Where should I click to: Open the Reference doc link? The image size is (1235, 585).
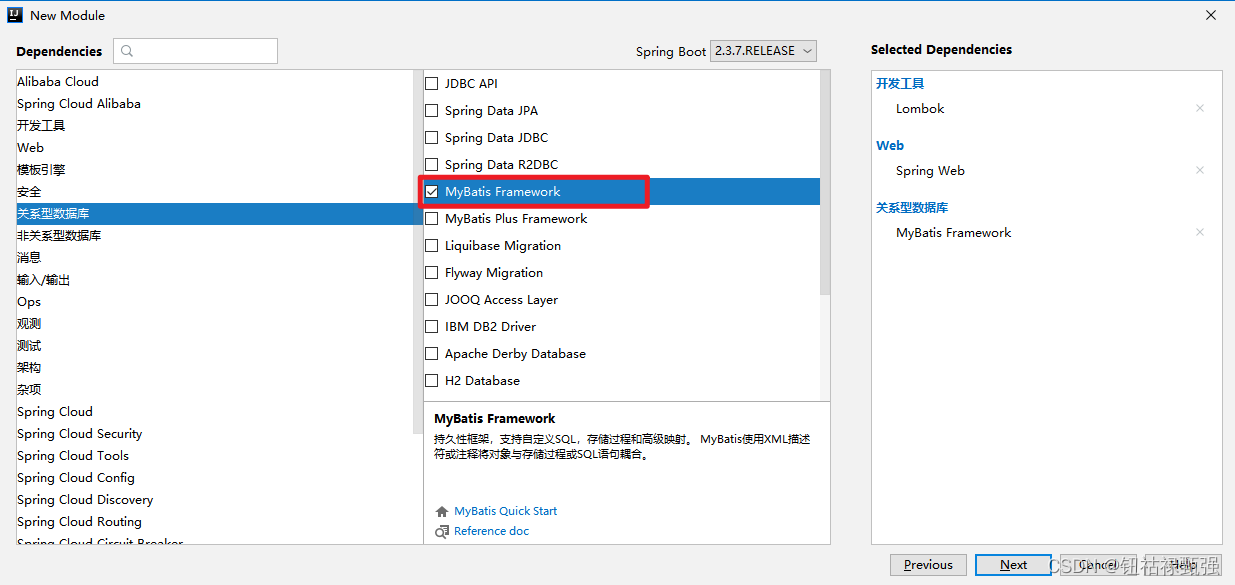click(491, 531)
